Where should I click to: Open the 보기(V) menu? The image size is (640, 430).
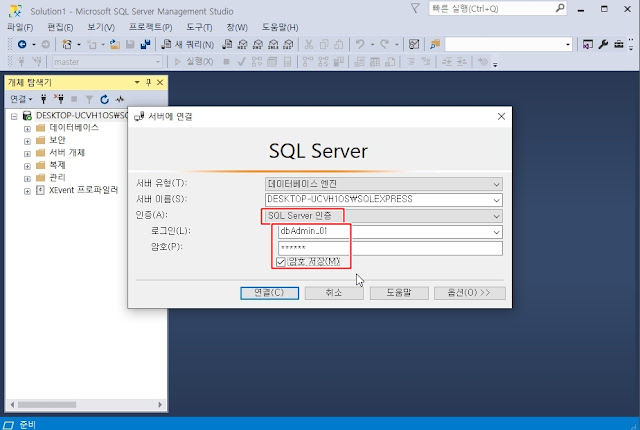(101, 27)
